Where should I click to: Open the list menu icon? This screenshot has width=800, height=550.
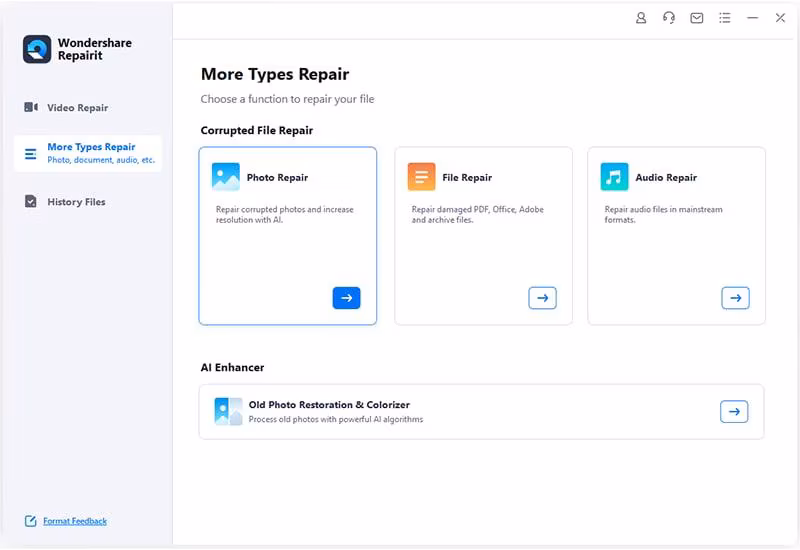click(724, 18)
